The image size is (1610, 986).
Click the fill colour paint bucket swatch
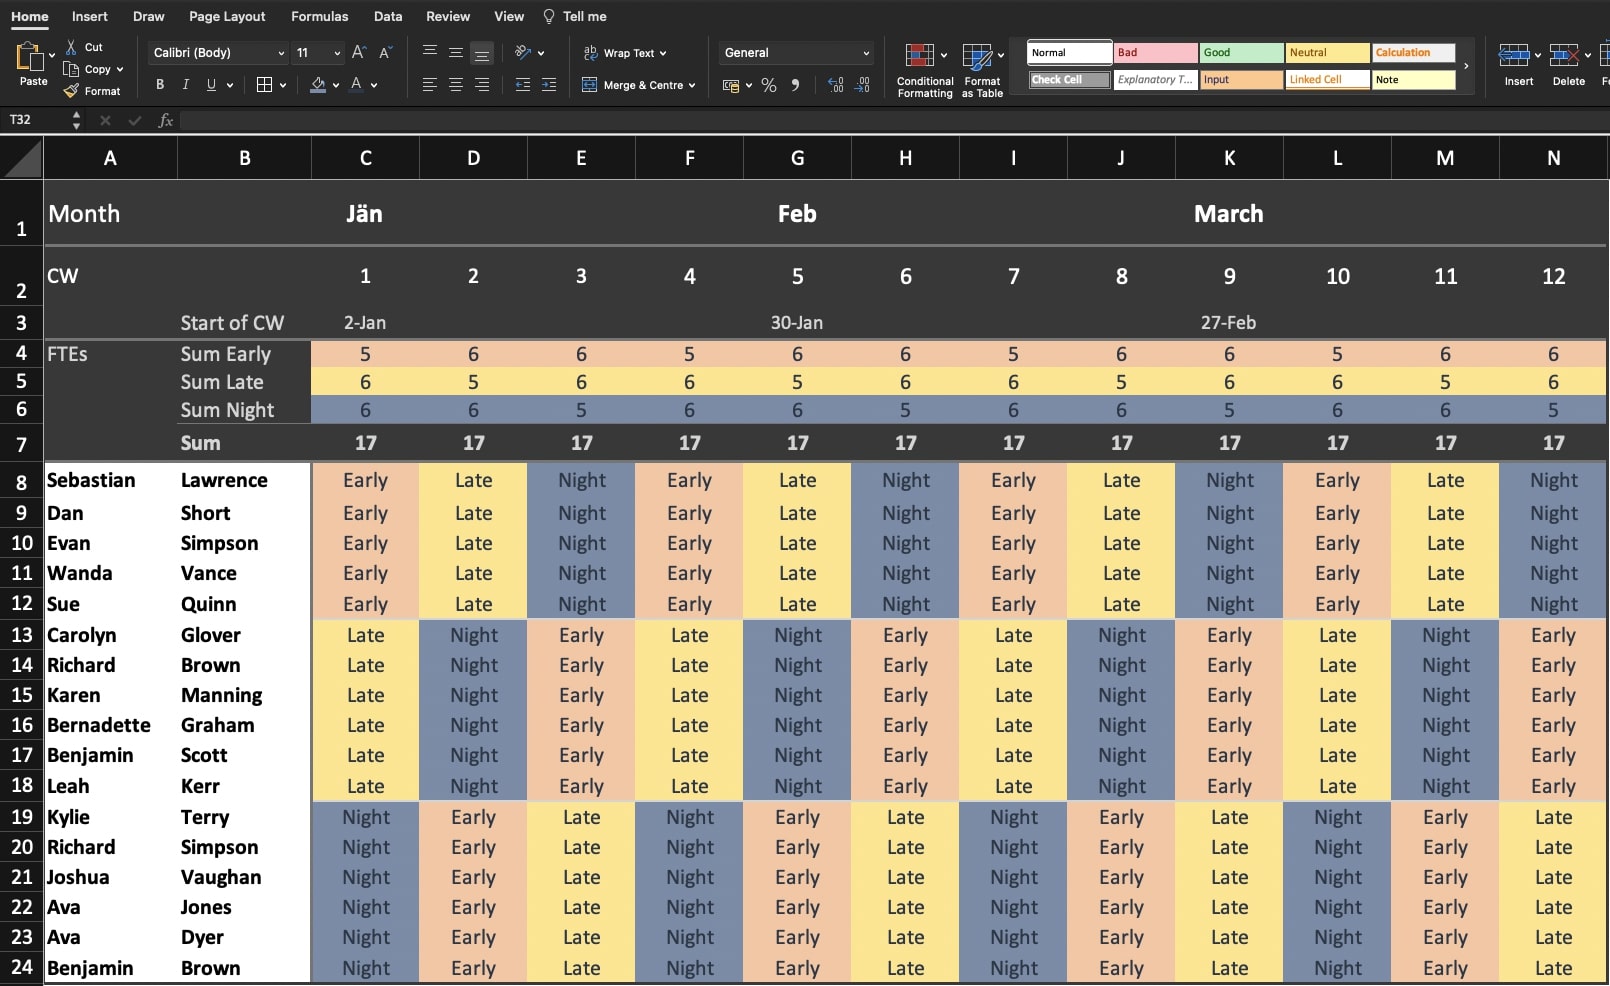318,85
